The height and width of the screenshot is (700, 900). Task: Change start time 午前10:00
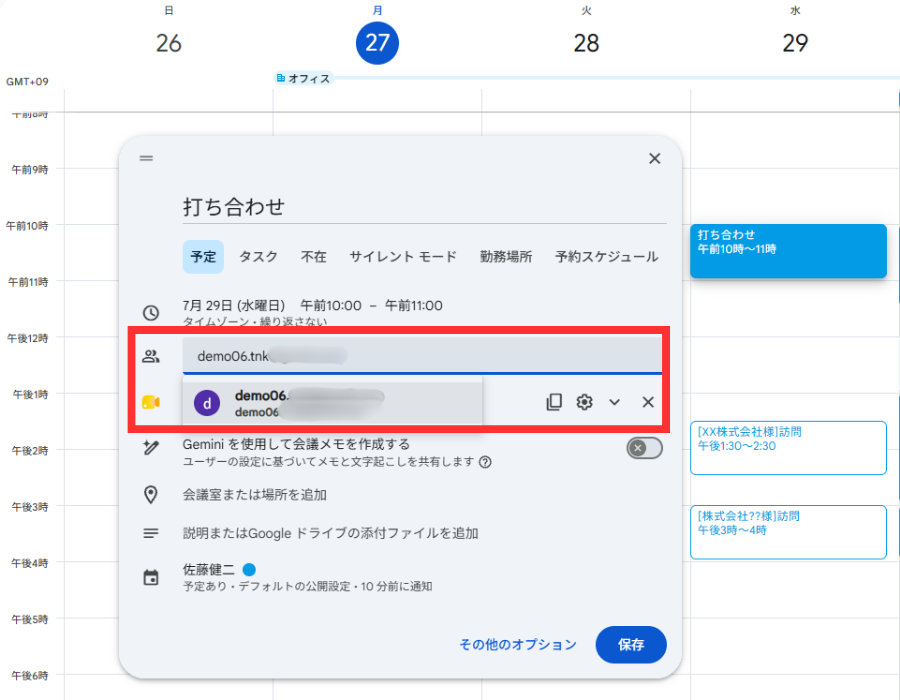(x=331, y=306)
